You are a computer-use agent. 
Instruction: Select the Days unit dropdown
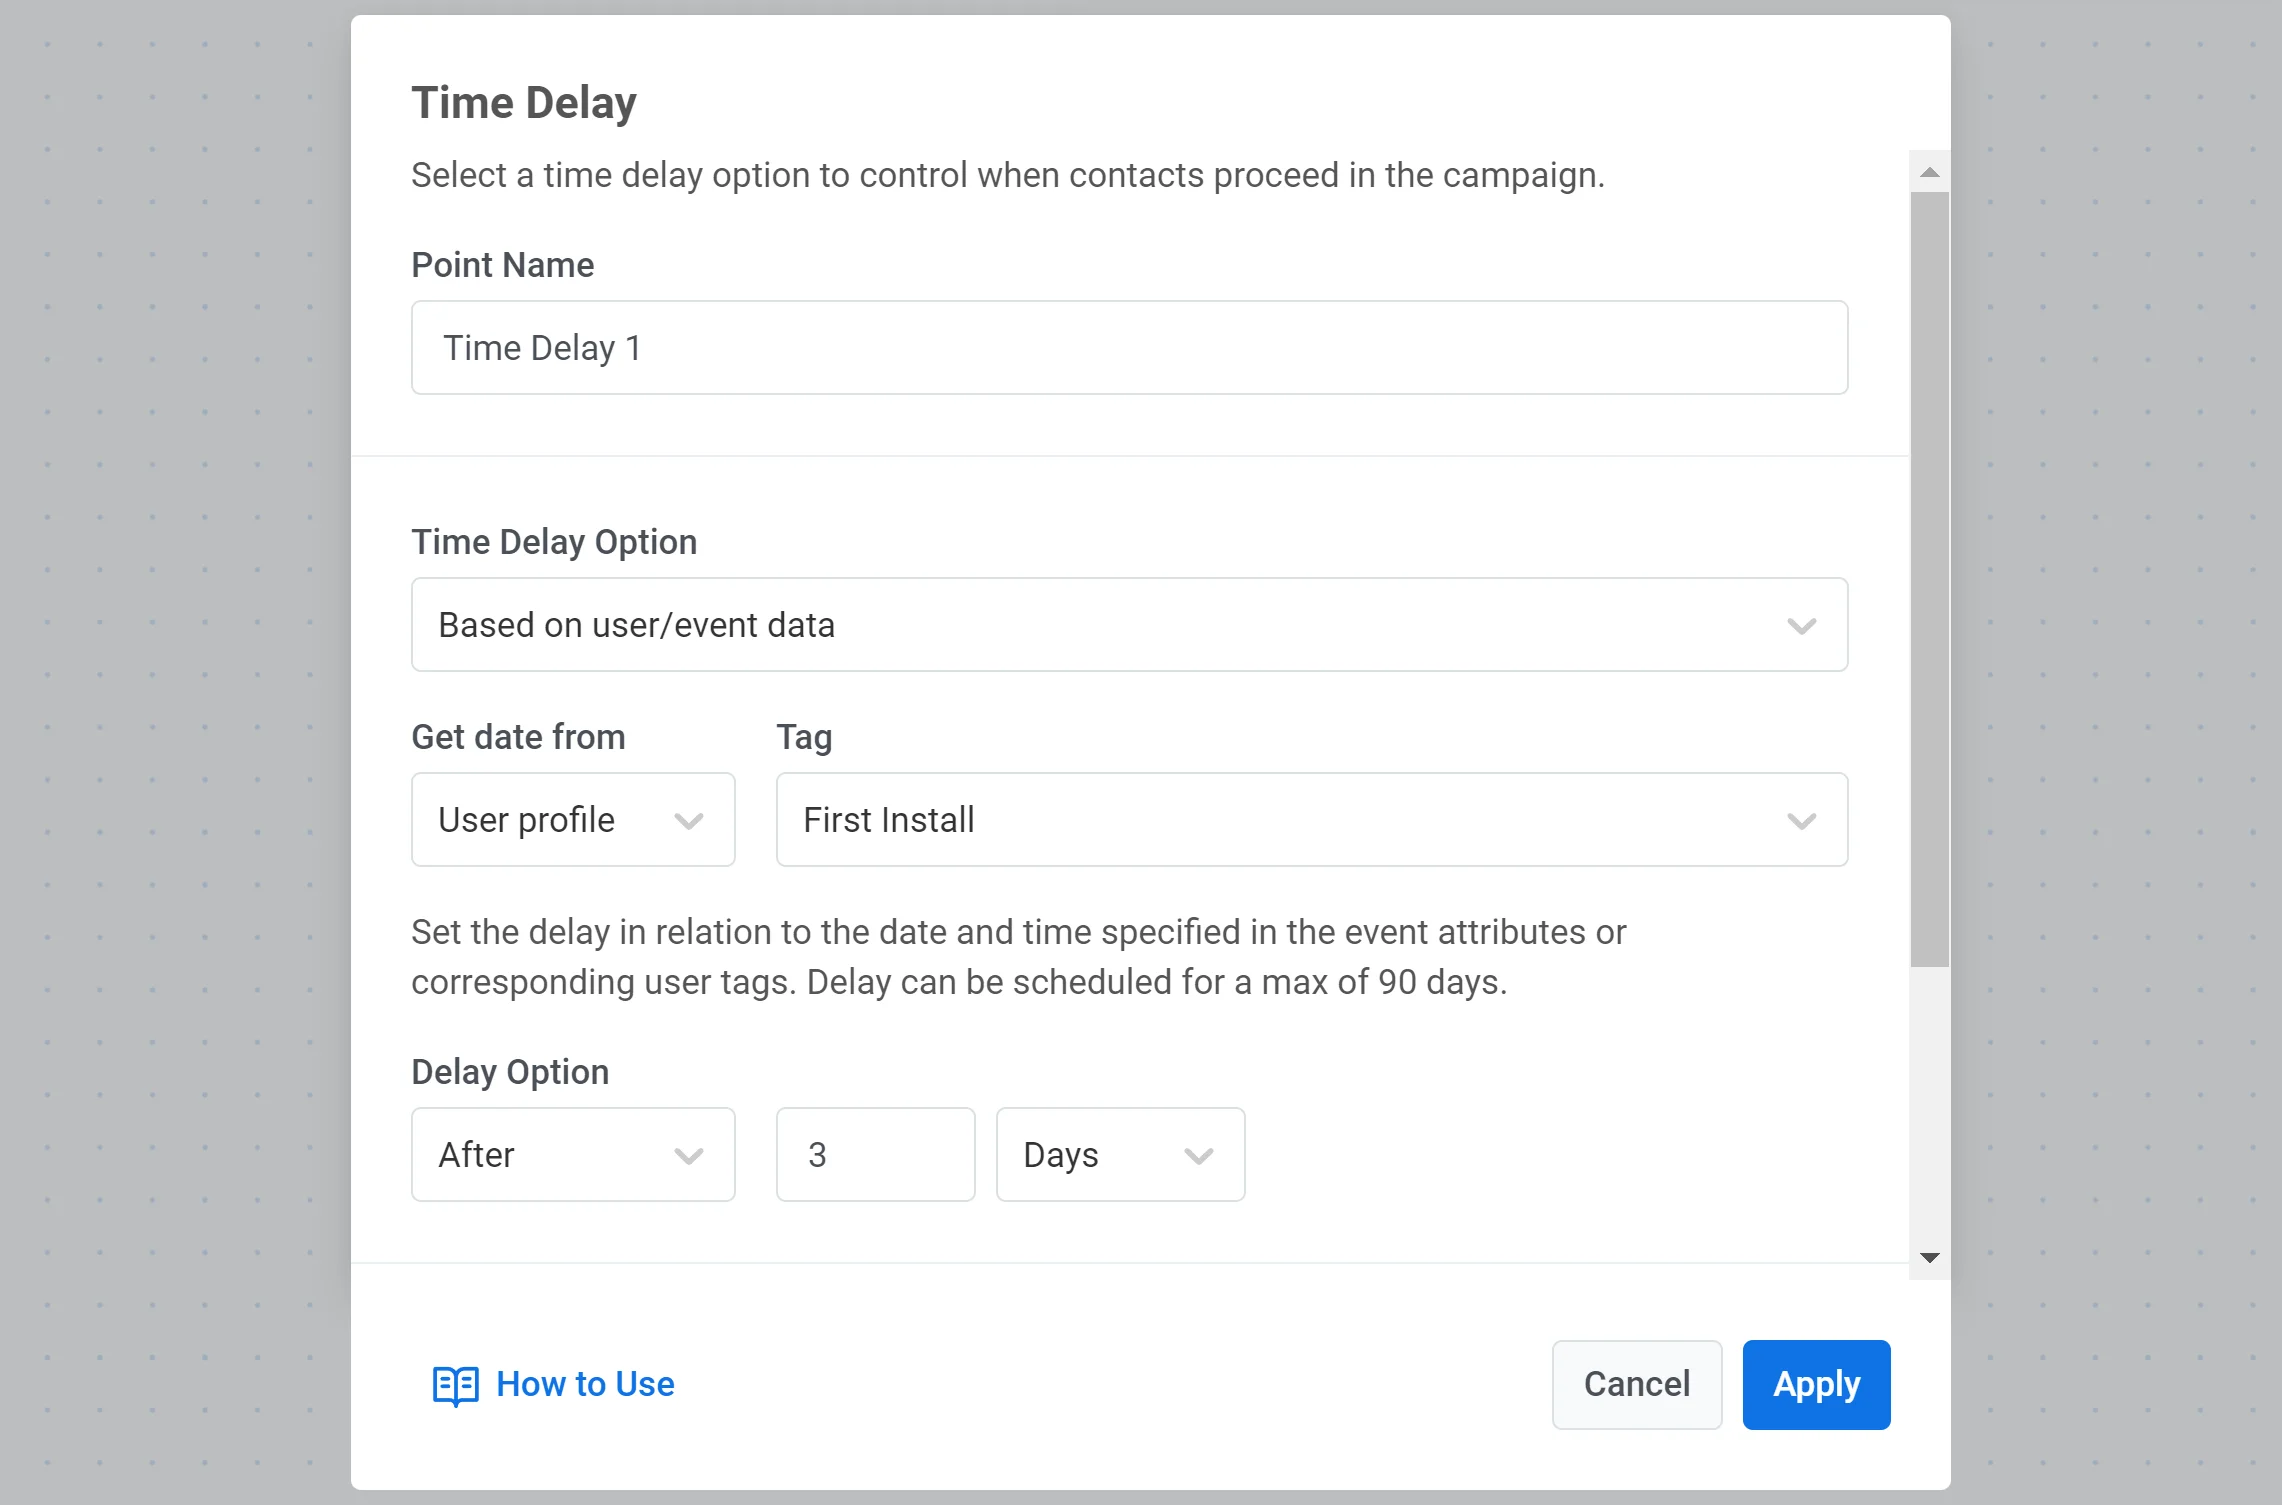click(1119, 1155)
